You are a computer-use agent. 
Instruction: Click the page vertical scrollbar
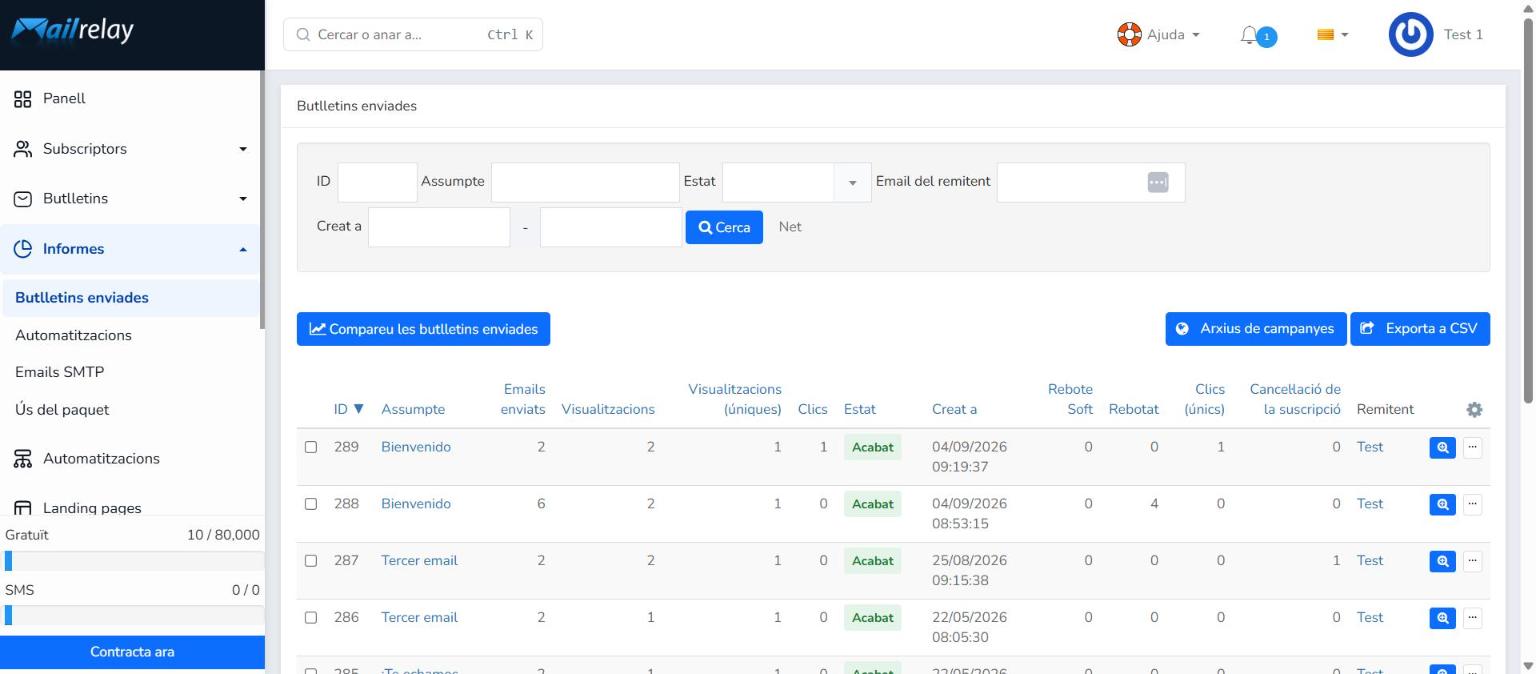pos(1526,210)
